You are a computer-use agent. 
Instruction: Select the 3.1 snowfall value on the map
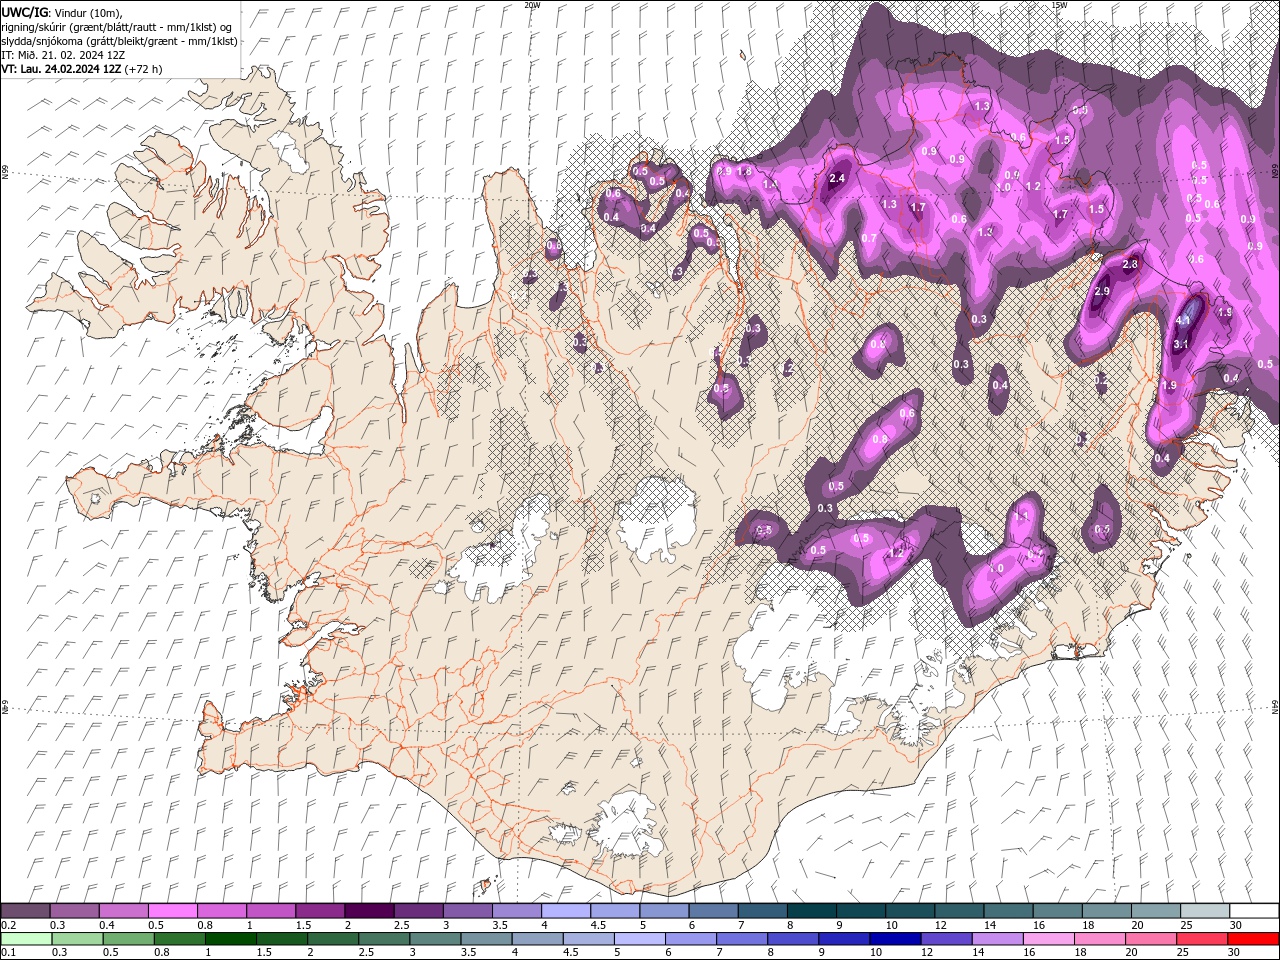coord(1181,344)
